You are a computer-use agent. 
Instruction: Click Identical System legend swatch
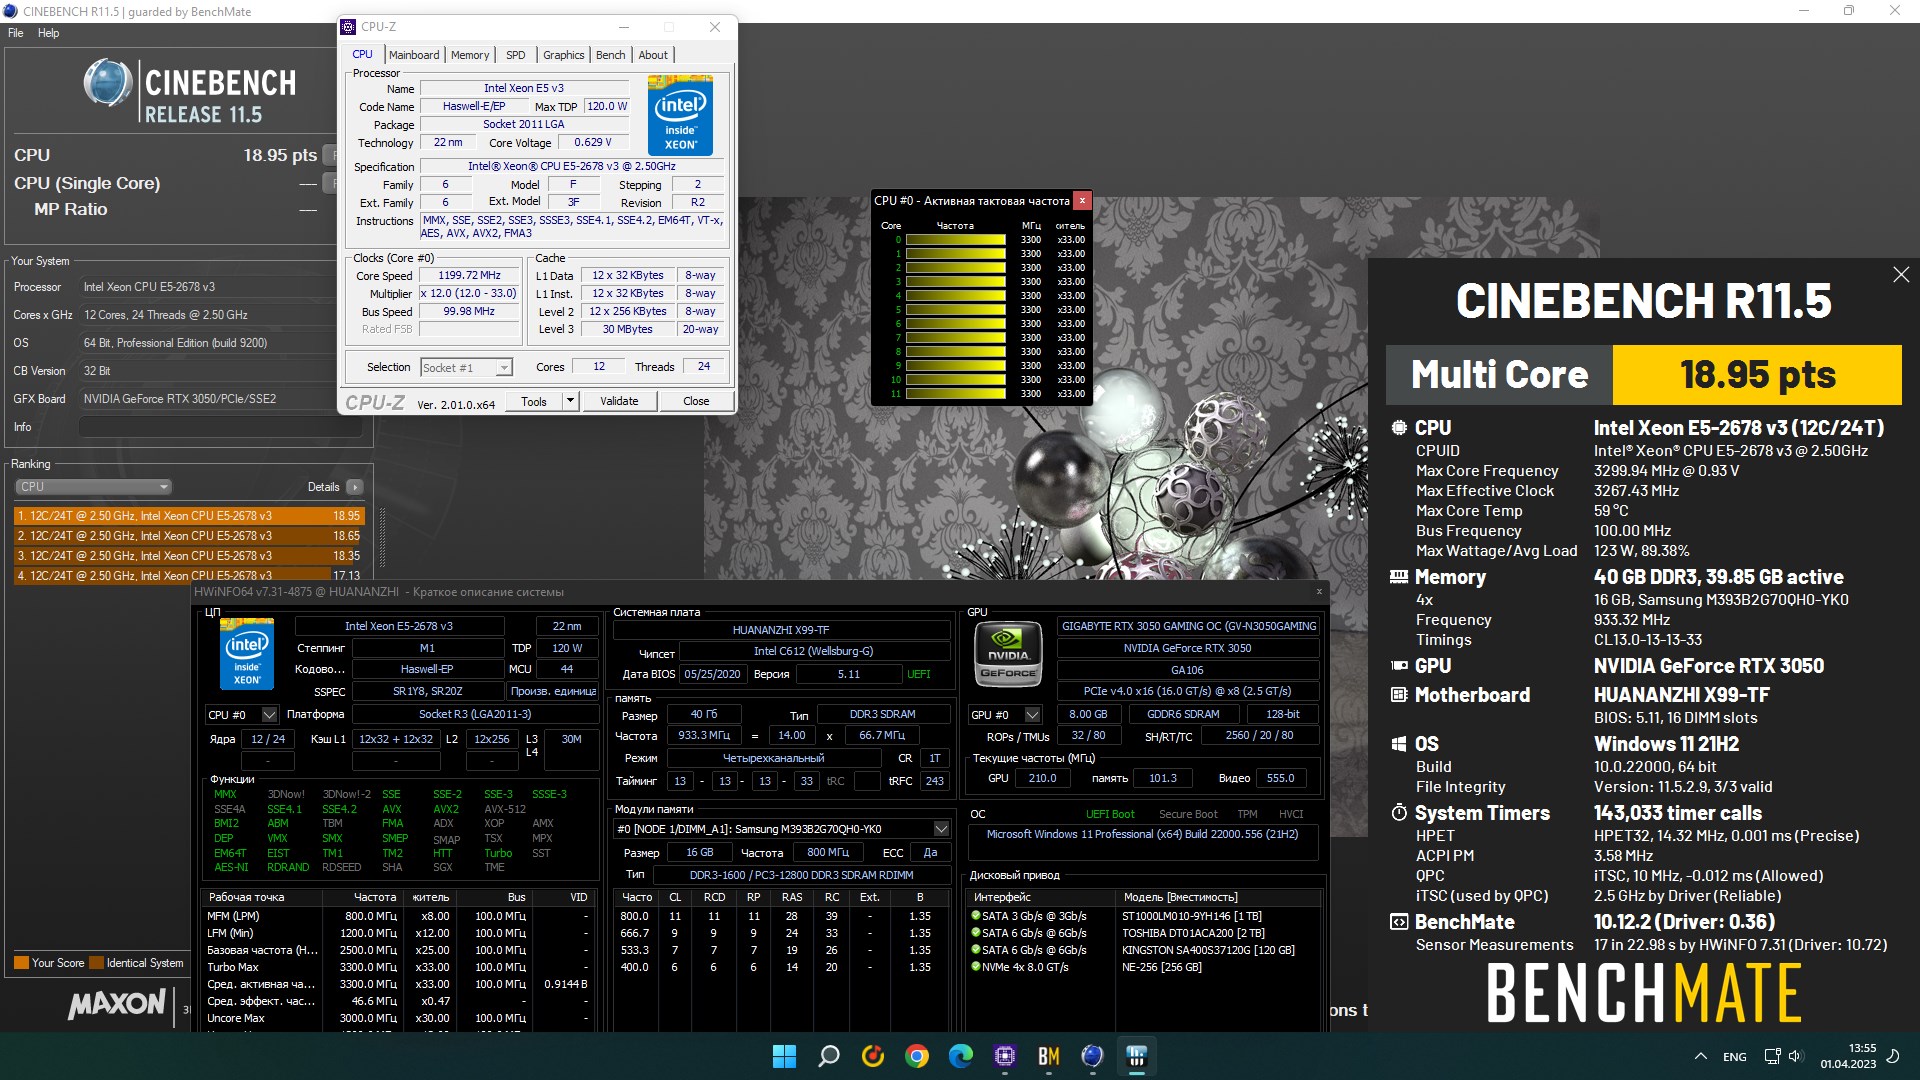(97, 963)
